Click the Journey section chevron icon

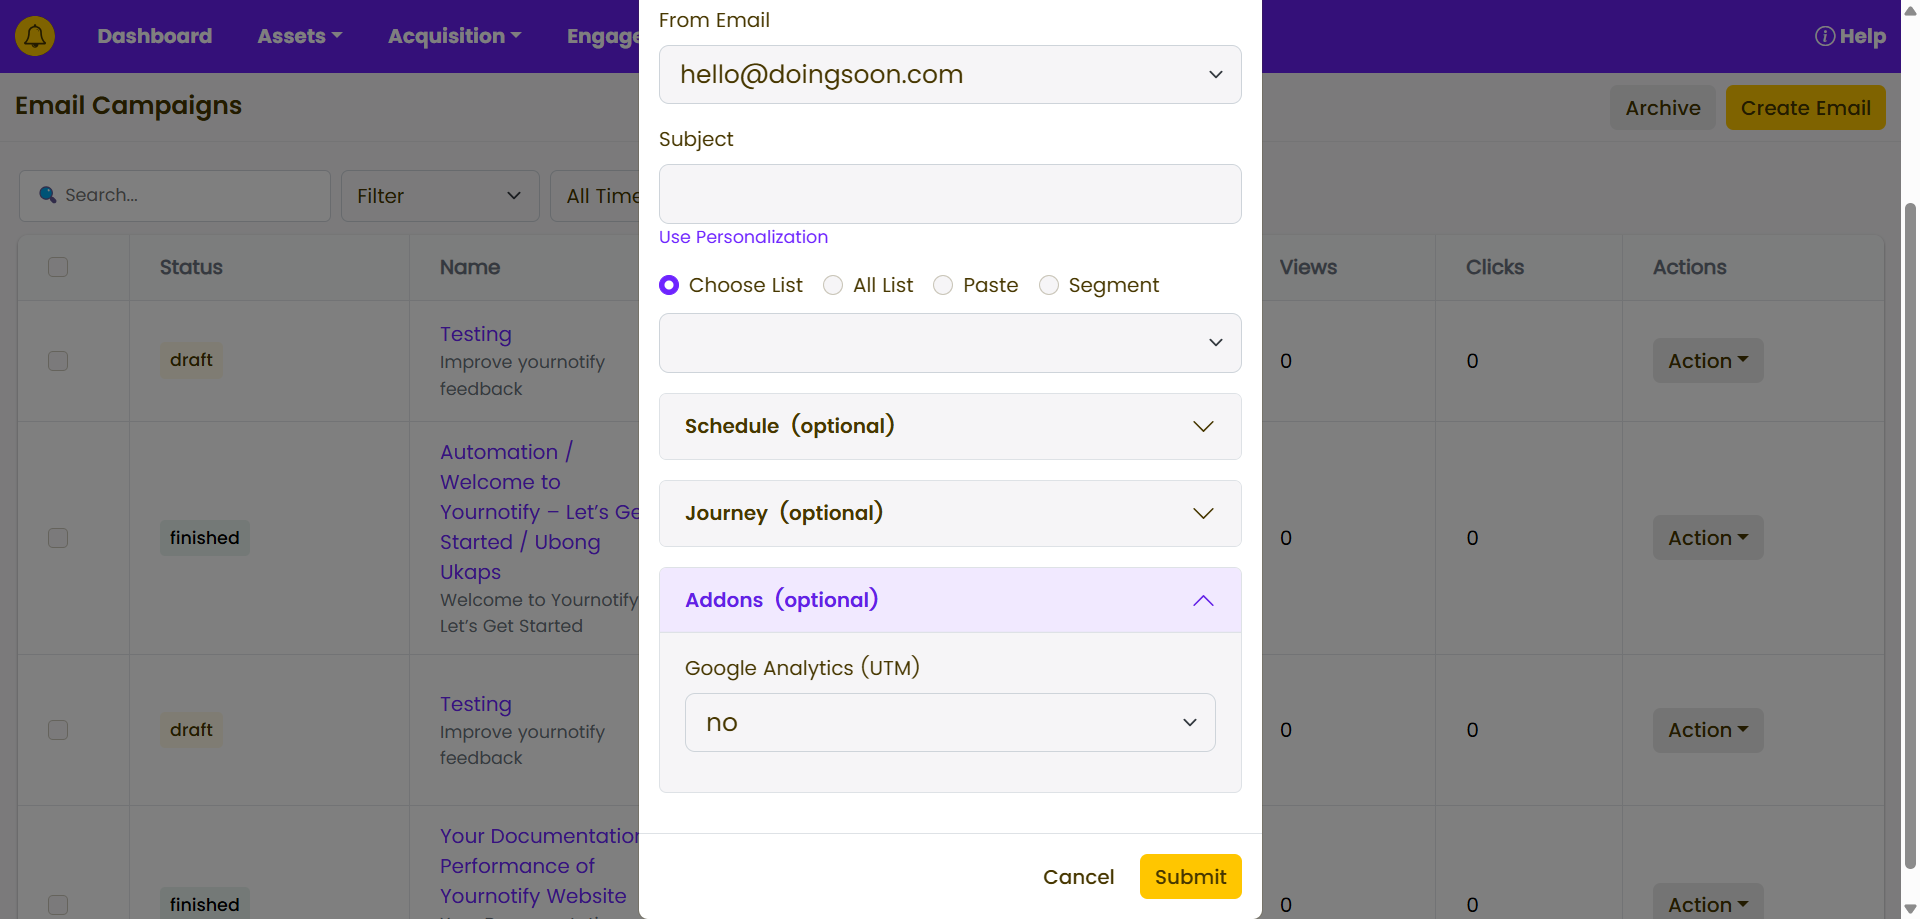(1203, 514)
